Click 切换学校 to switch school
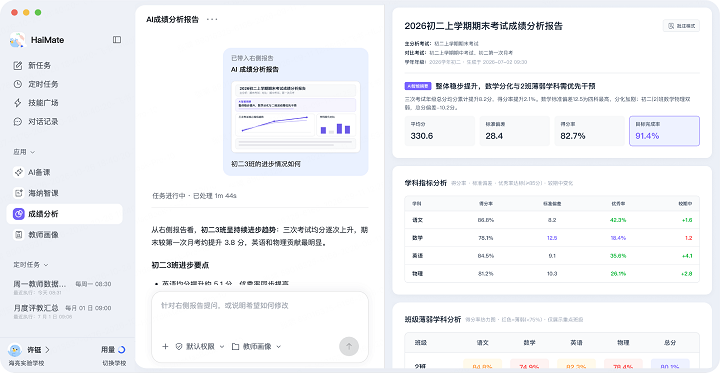The width and height of the screenshot is (720, 373). point(114,363)
